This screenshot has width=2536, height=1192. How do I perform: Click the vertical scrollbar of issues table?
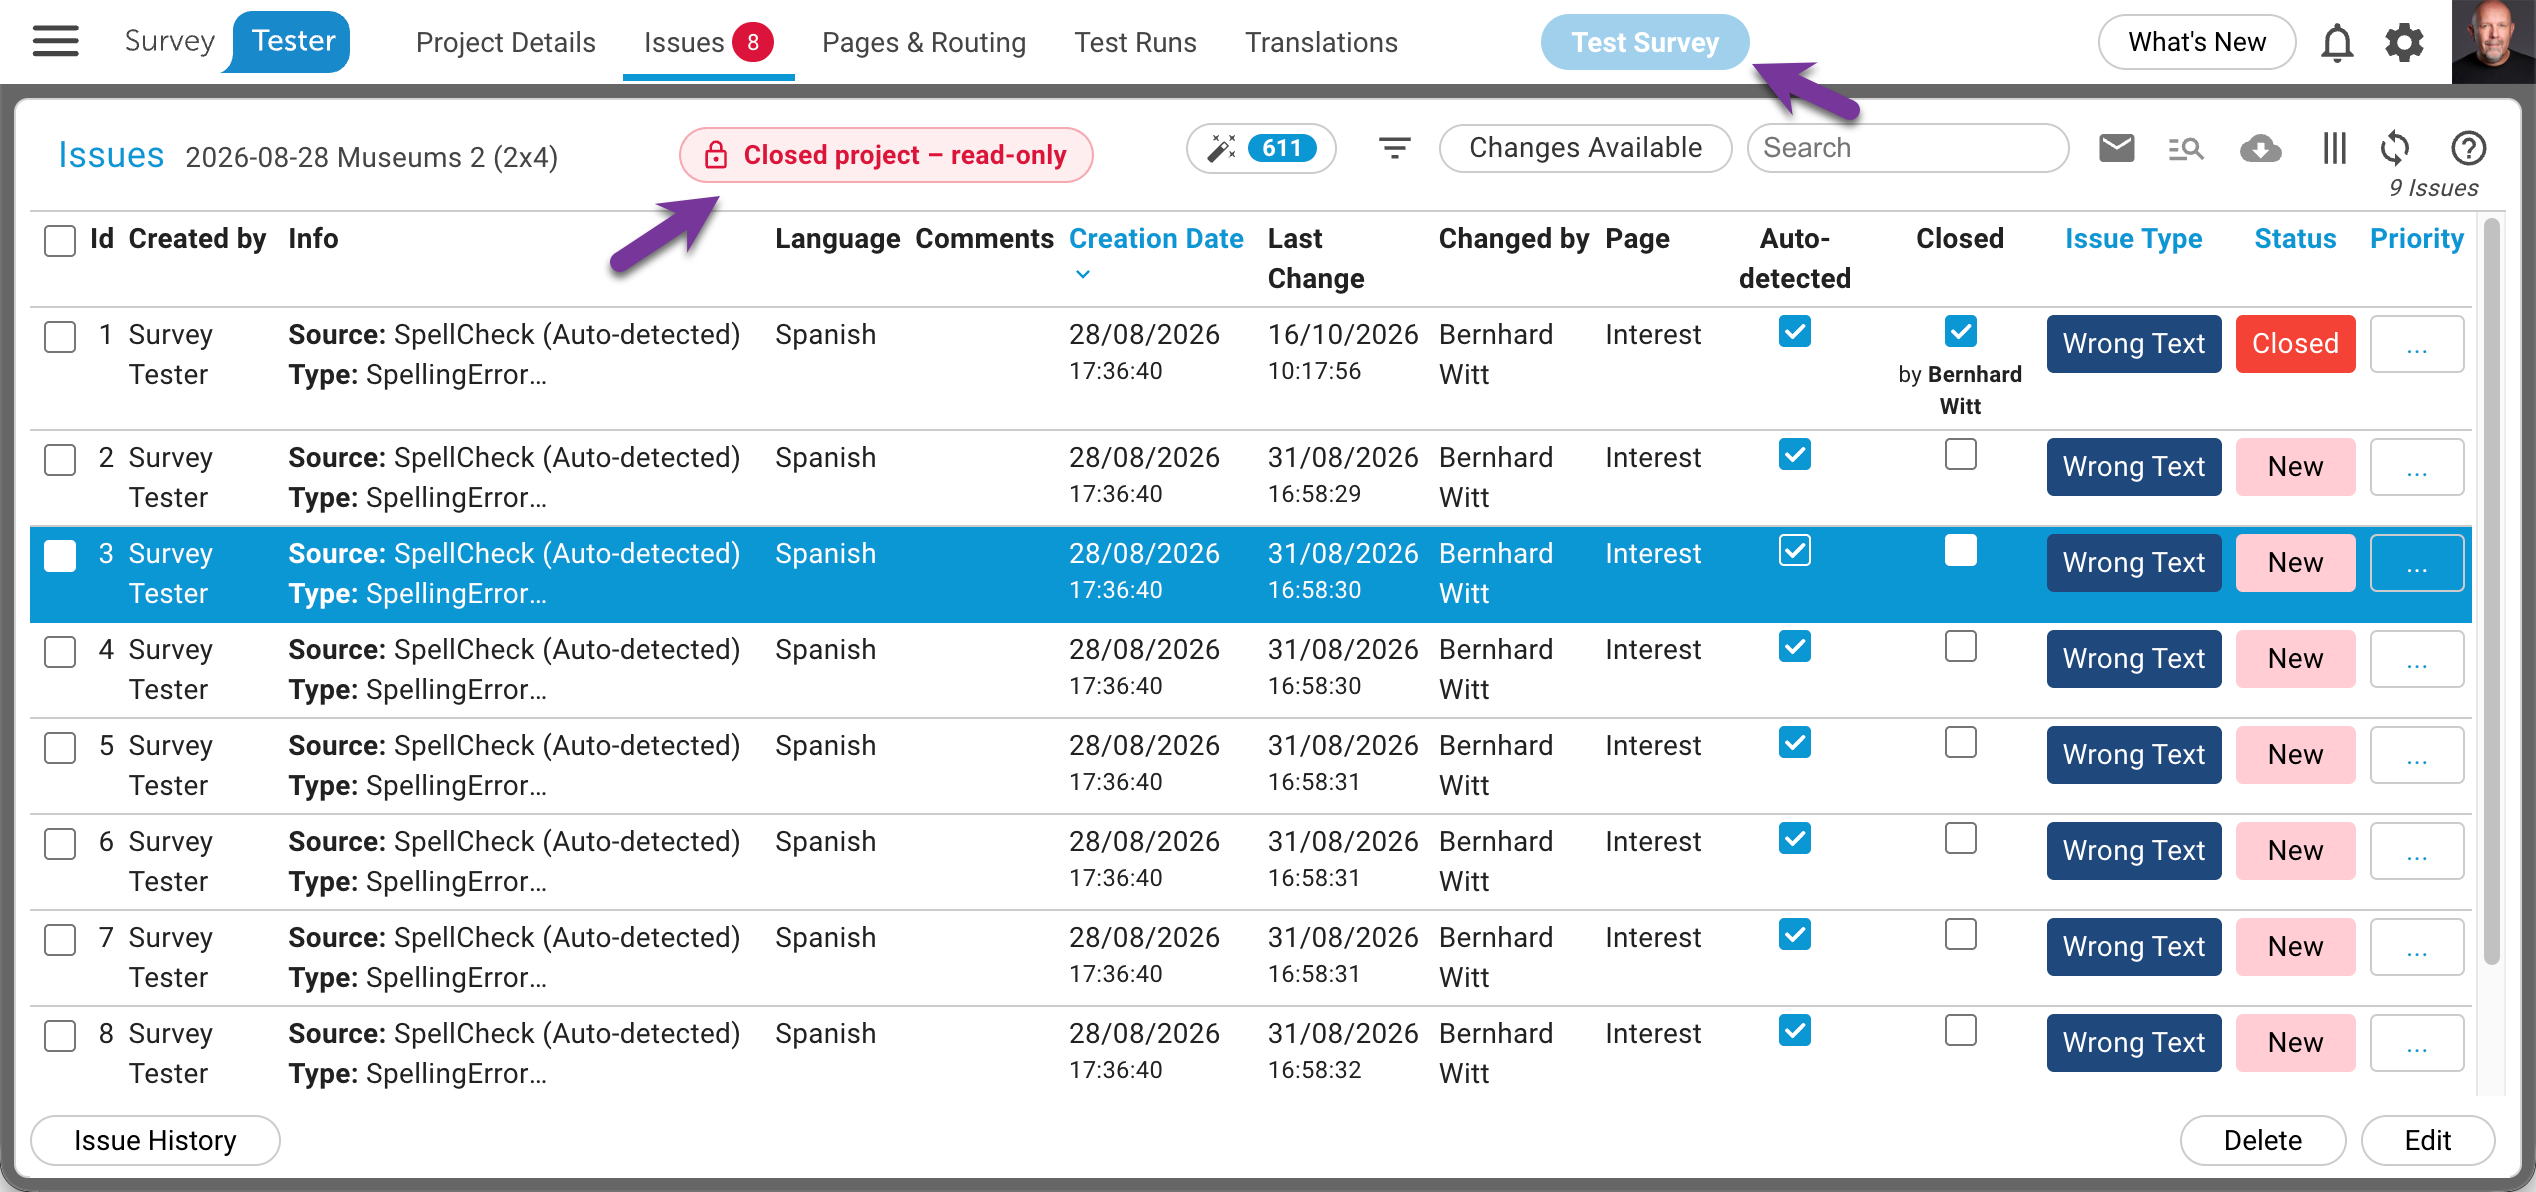(2492, 590)
